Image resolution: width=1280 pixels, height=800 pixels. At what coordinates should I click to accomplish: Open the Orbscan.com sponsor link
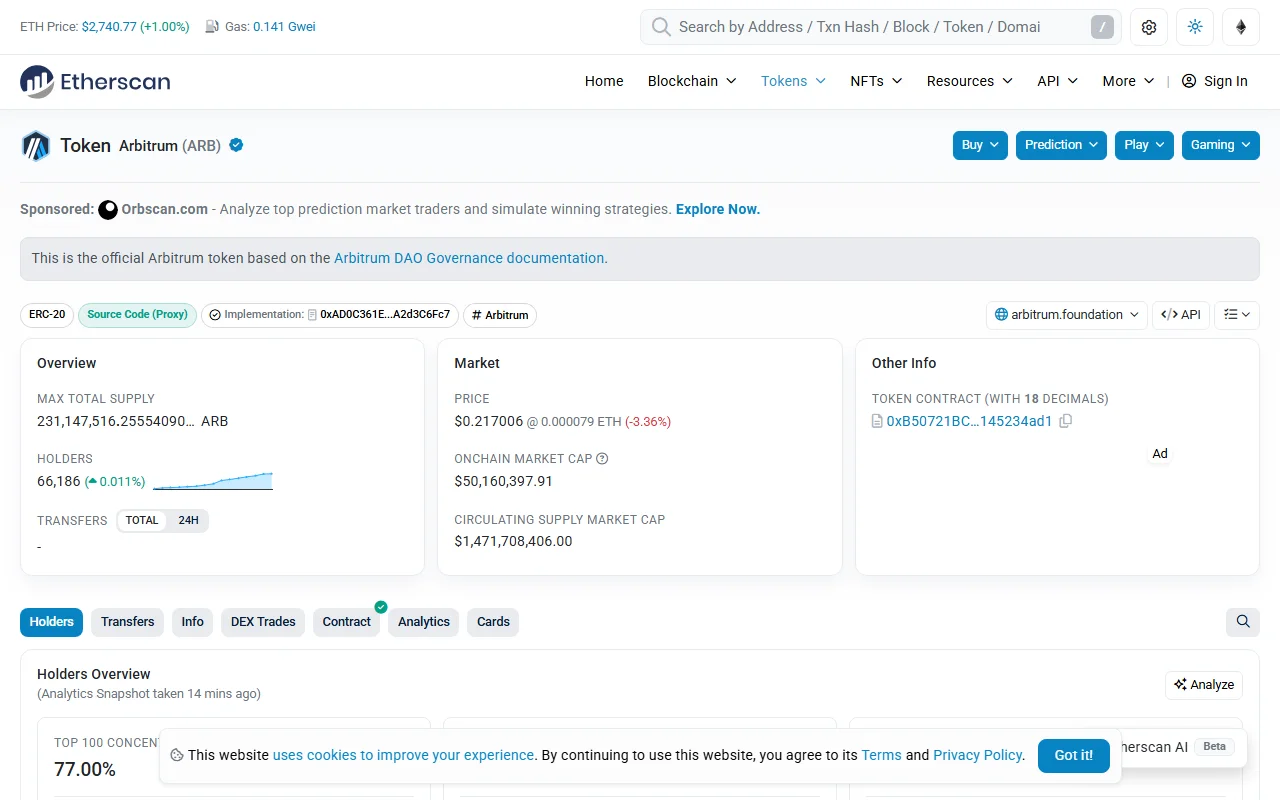point(165,209)
